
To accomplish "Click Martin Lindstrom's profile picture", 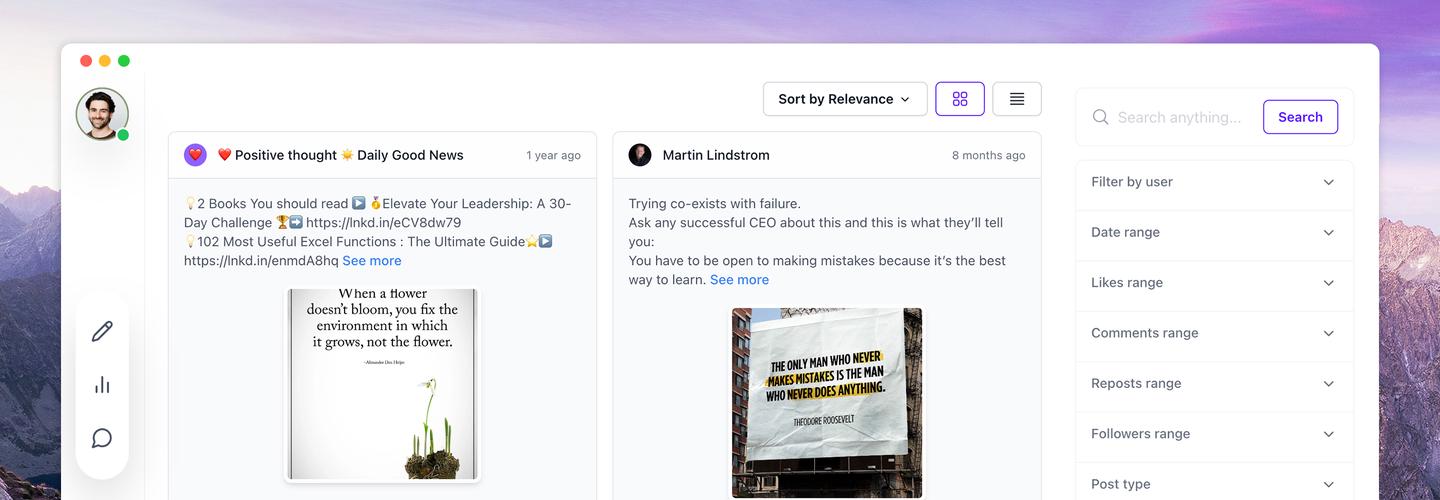I will [640, 155].
